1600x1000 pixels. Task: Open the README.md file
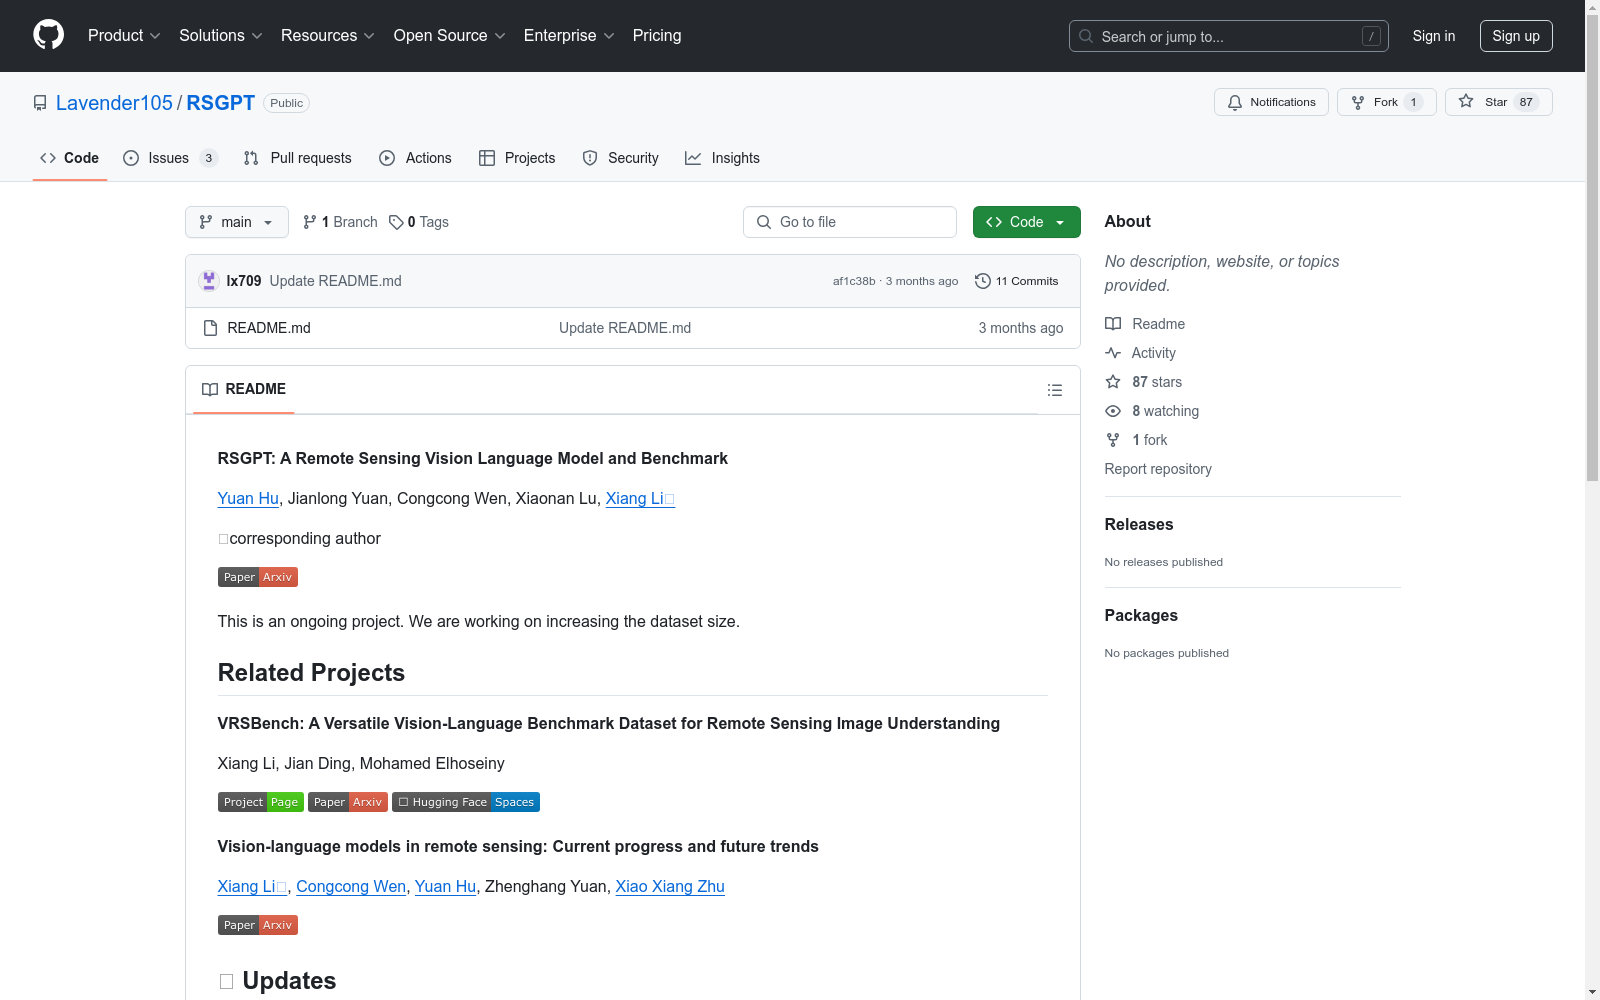click(x=269, y=328)
